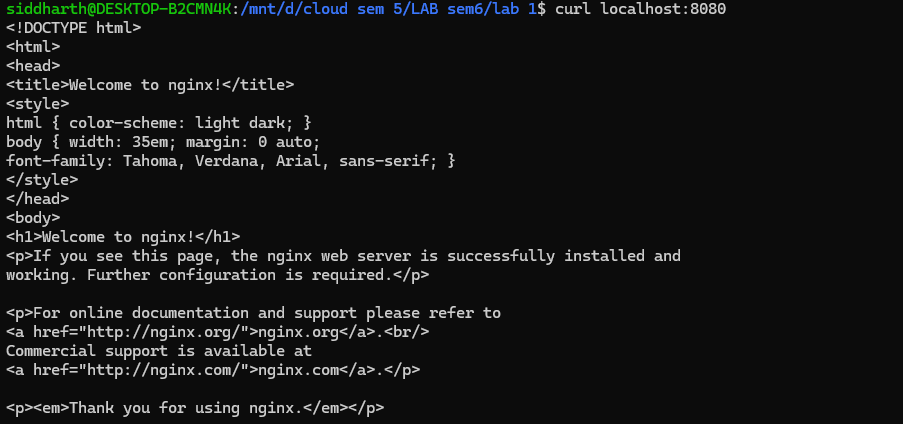The image size is (903, 424).
Task: Click the closing style tag
Action: click(x=42, y=180)
